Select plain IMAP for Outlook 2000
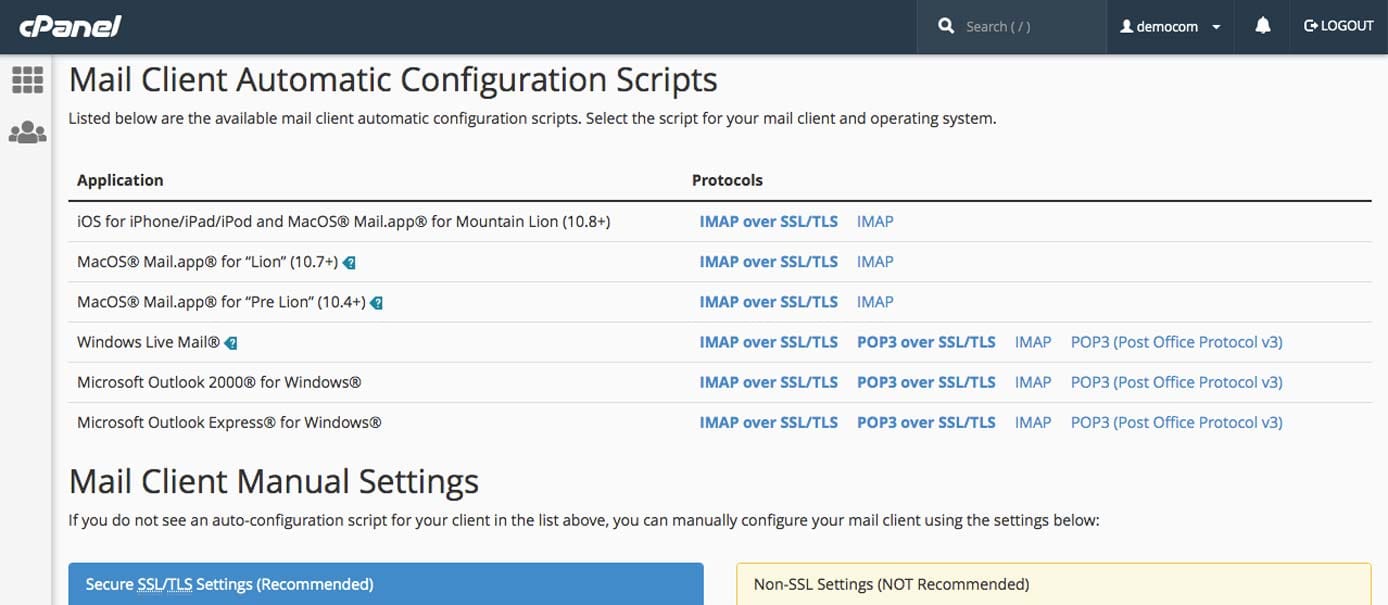1388x605 pixels. click(x=1033, y=382)
